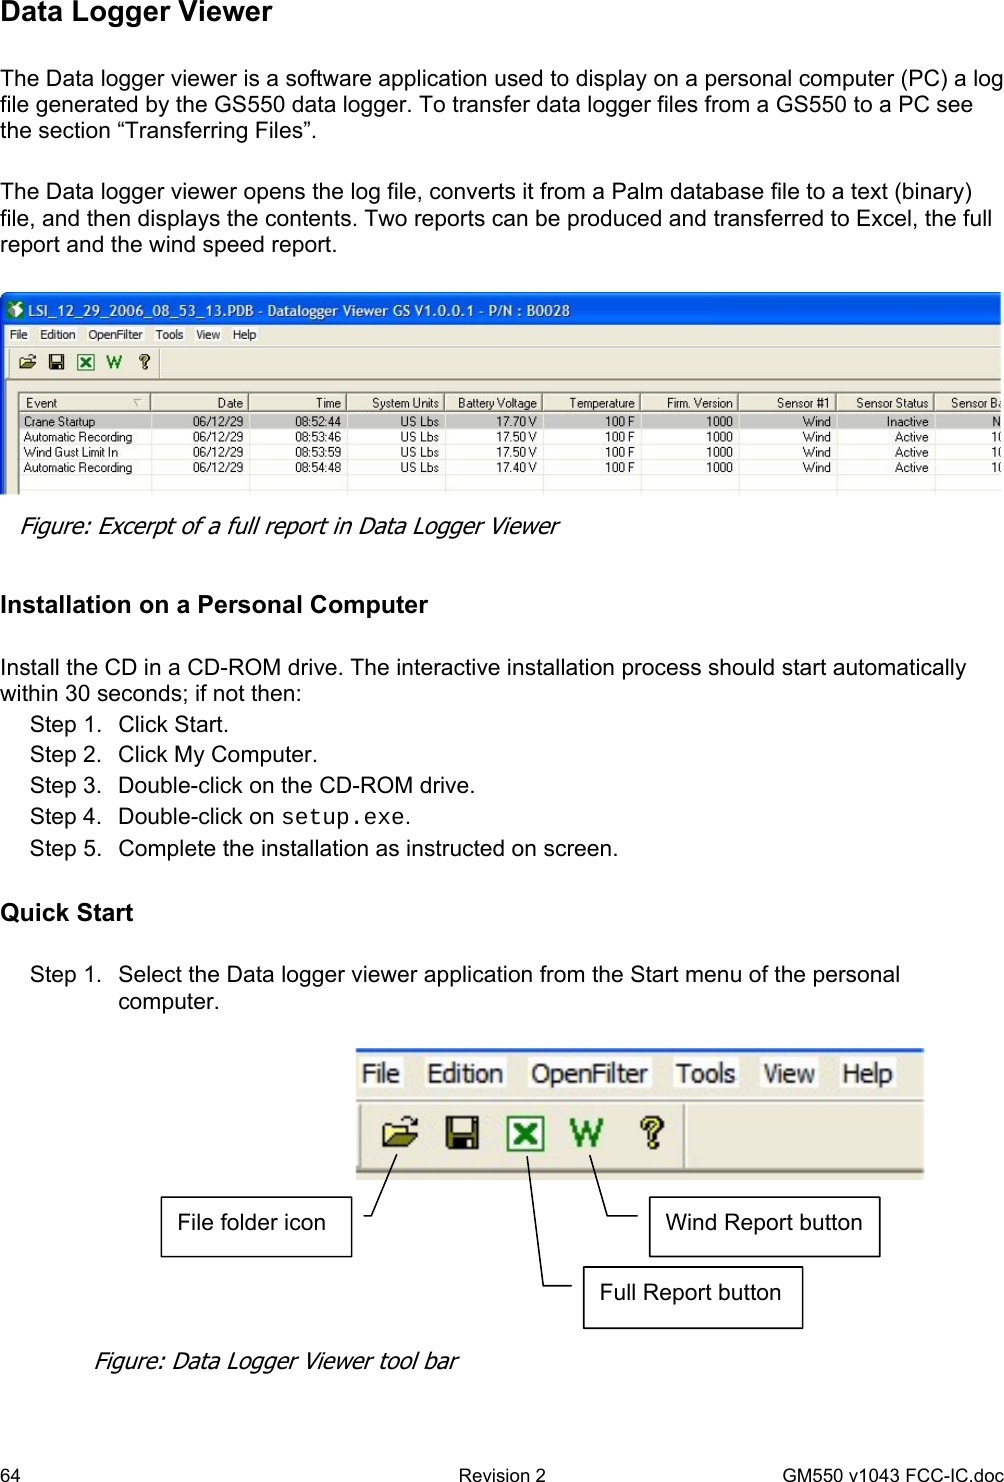1004x1482 pixels.
Task: Open the small File menu in the Datalogger Viewer window
Action: pyautogui.click(x=19, y=335)
